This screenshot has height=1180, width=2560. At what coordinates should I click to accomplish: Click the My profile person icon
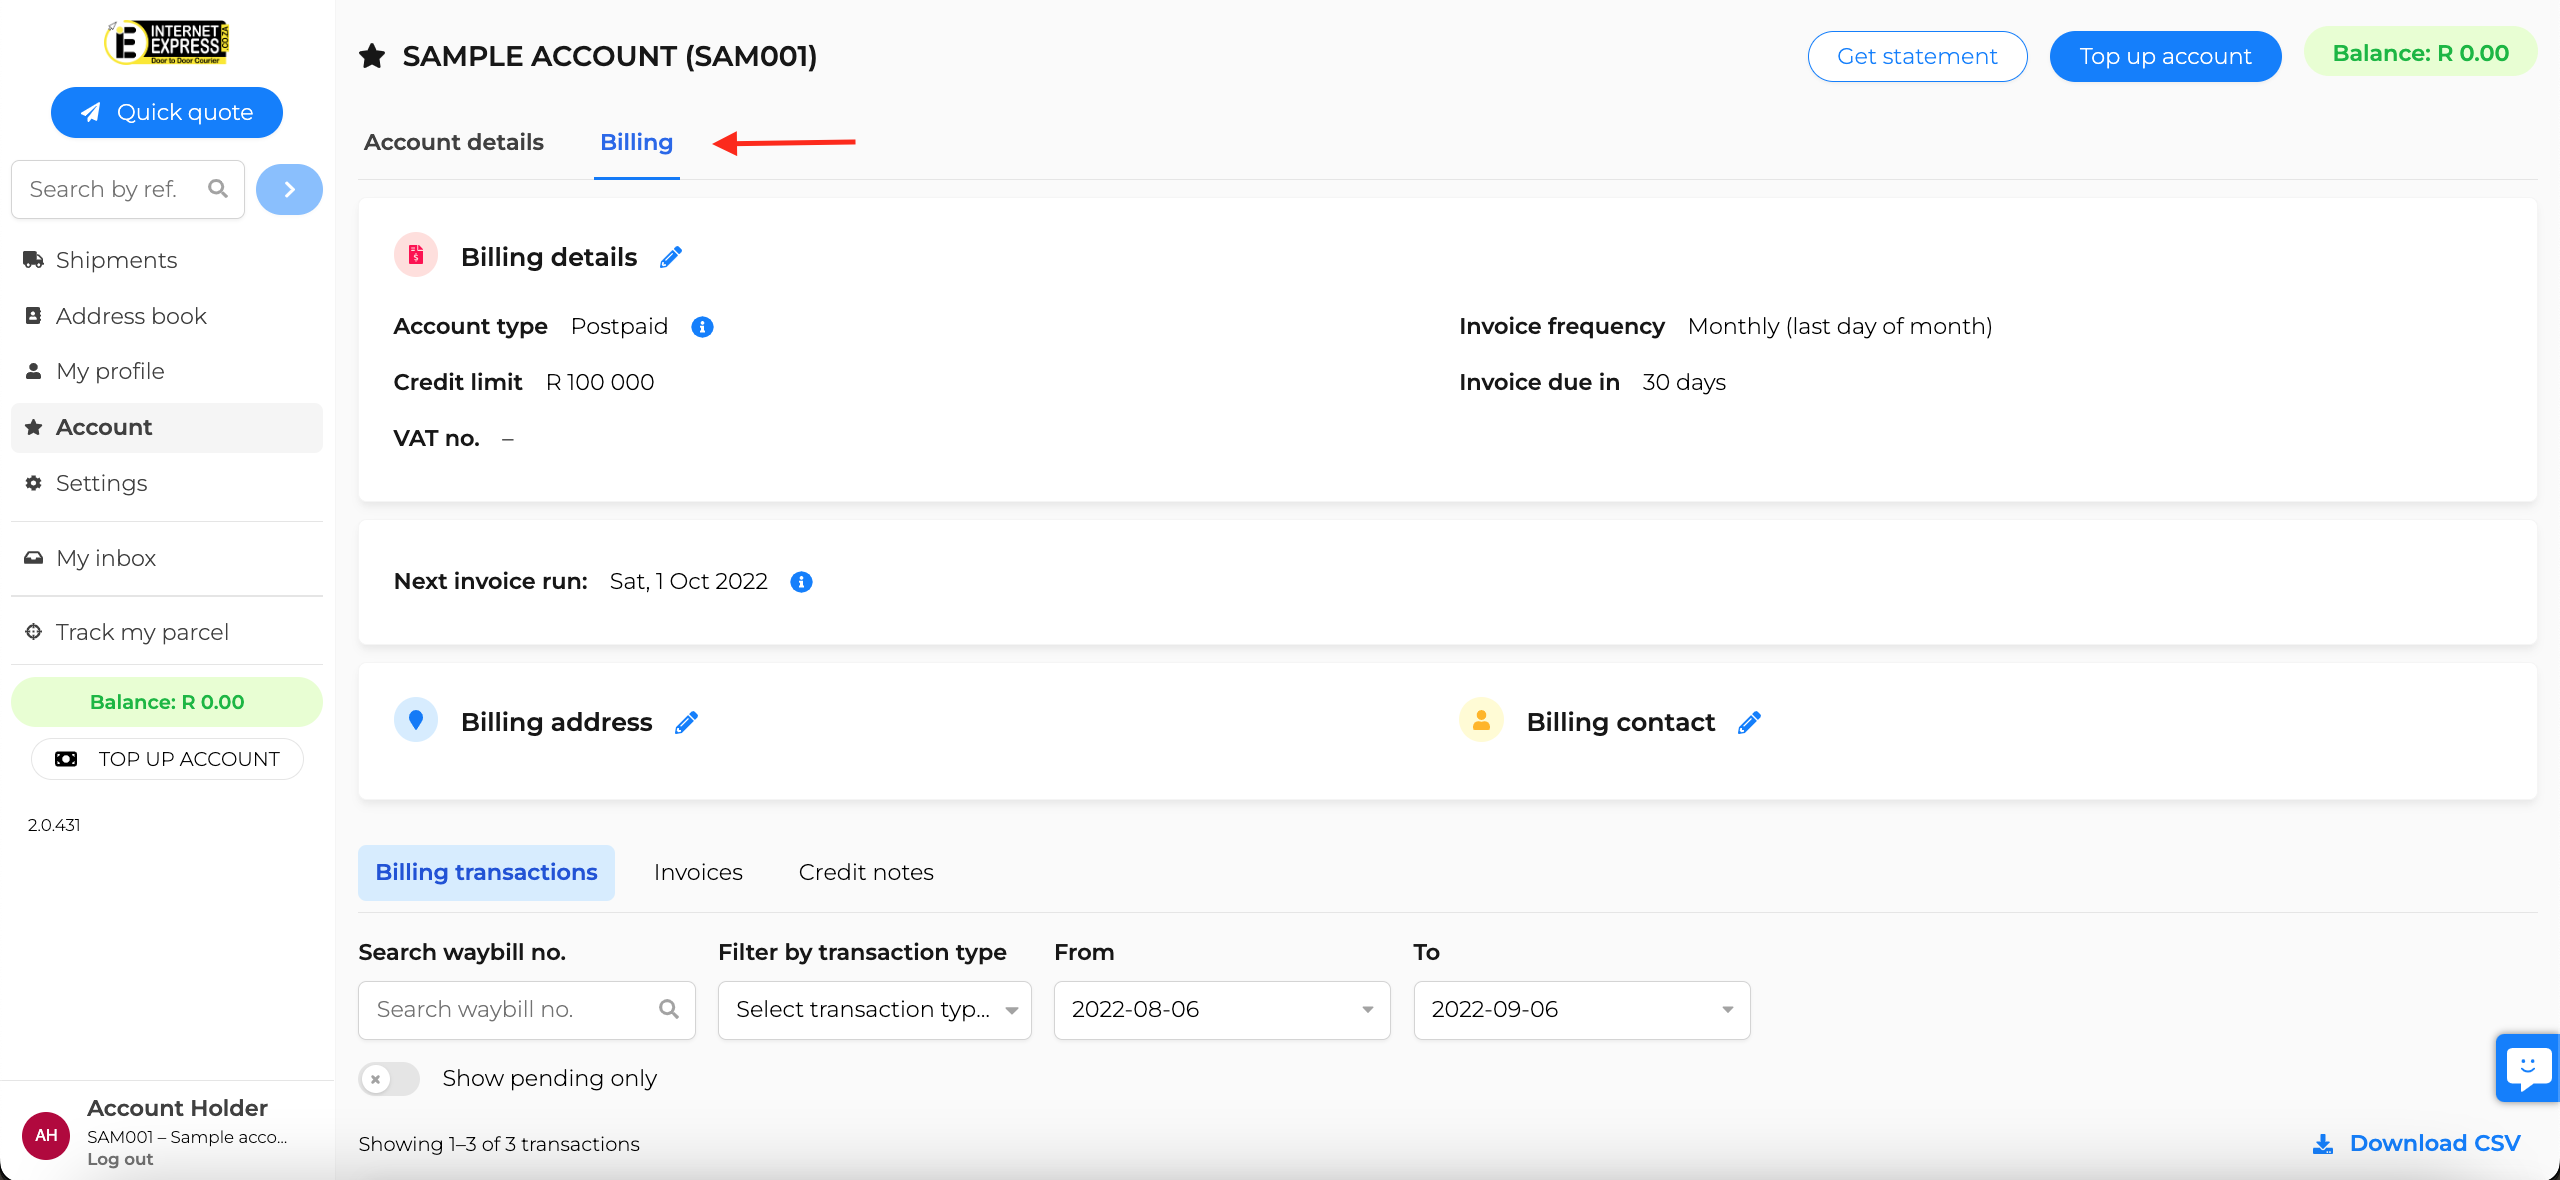pos(33,371)
